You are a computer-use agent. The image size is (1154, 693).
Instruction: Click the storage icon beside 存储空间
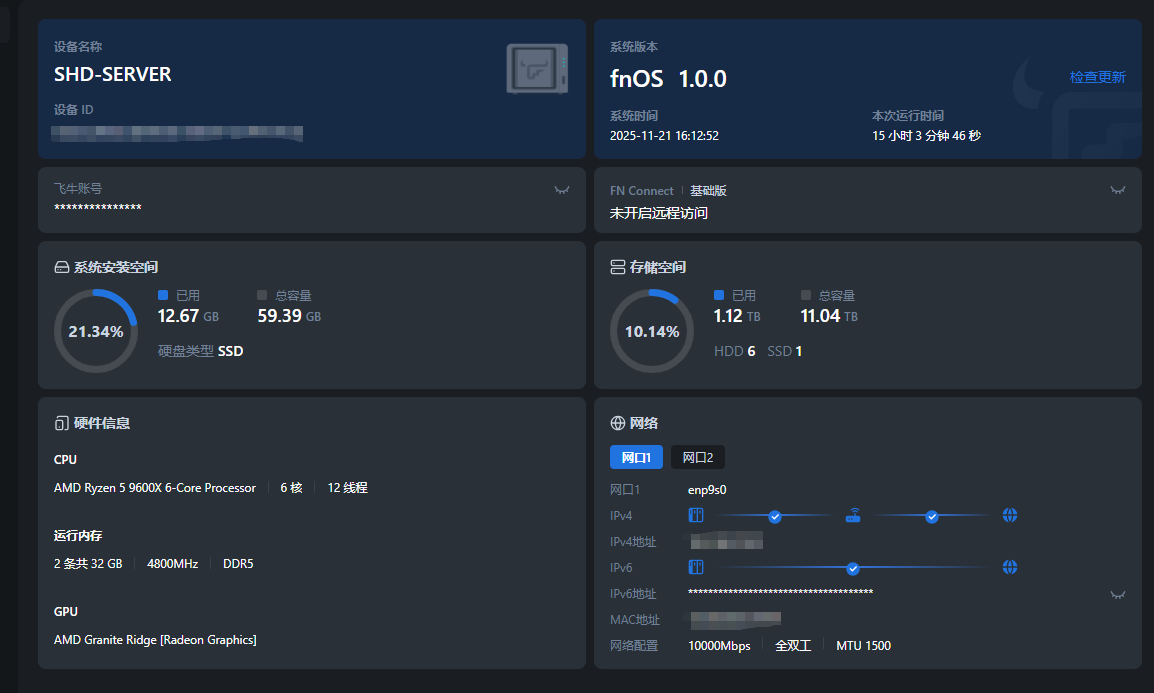click(x=618, y=267)
